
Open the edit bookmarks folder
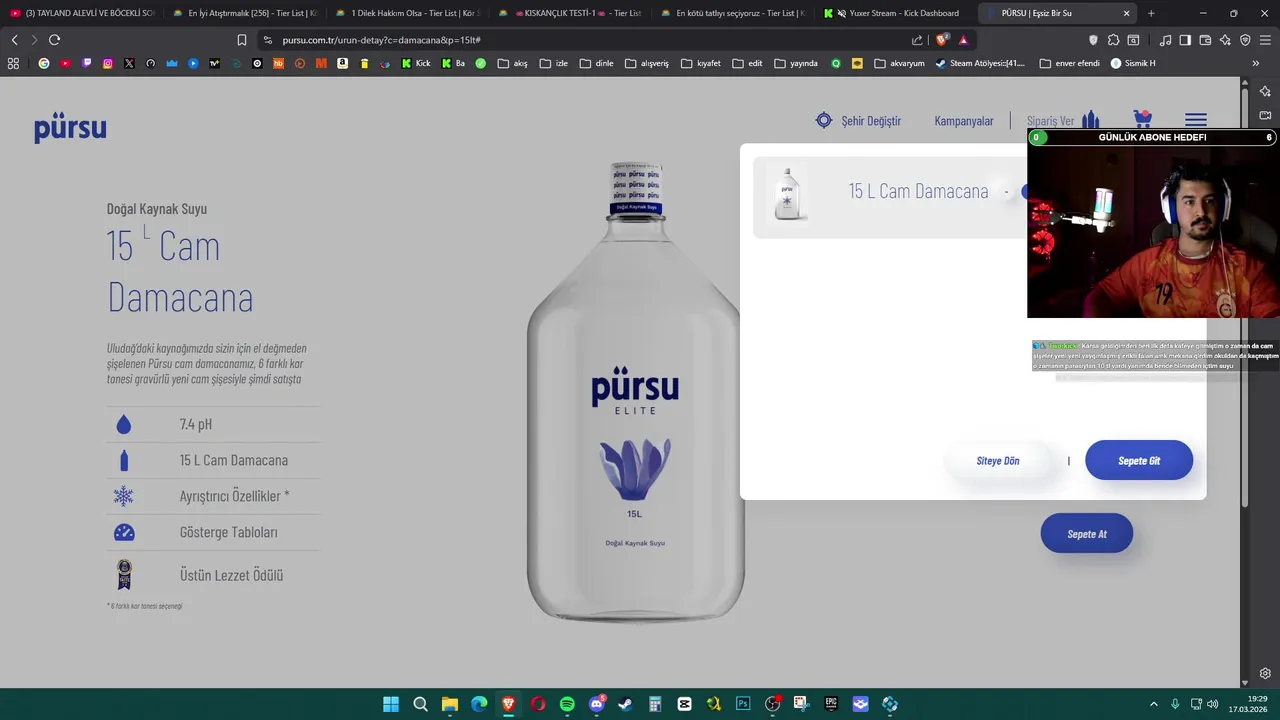pyautogui.click(x=748, y=63)
